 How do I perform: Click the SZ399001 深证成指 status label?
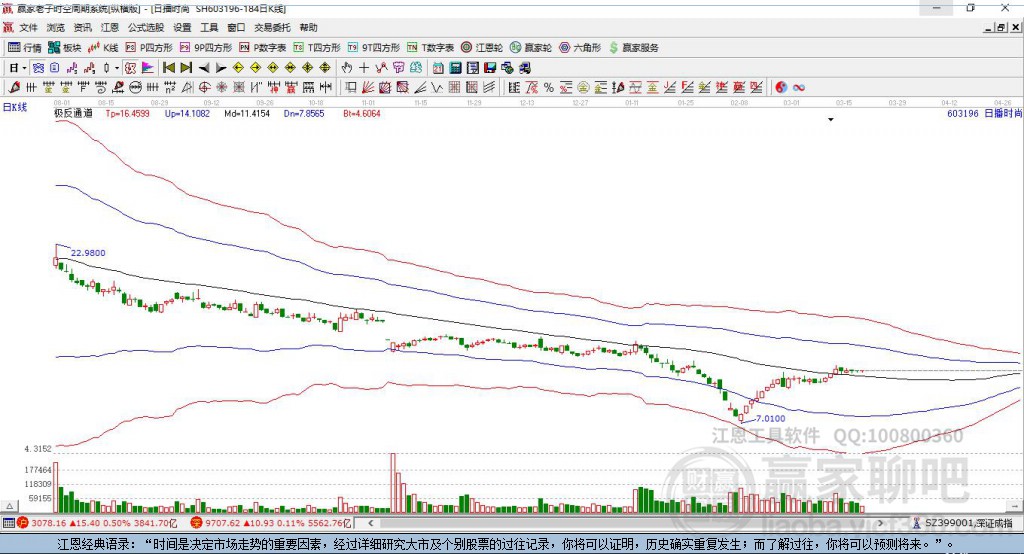tap(968, 523)
